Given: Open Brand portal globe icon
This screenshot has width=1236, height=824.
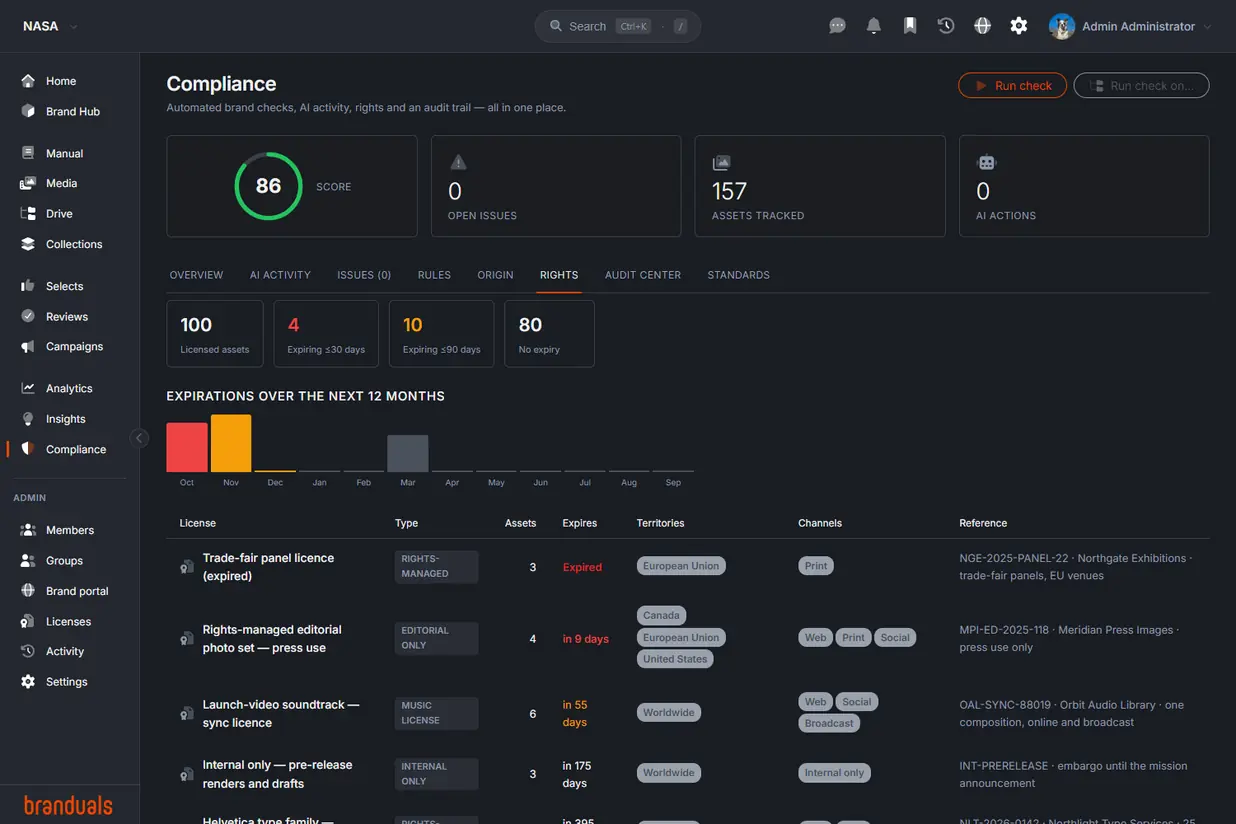Looking at the screenshot, I should coord(28,591).
